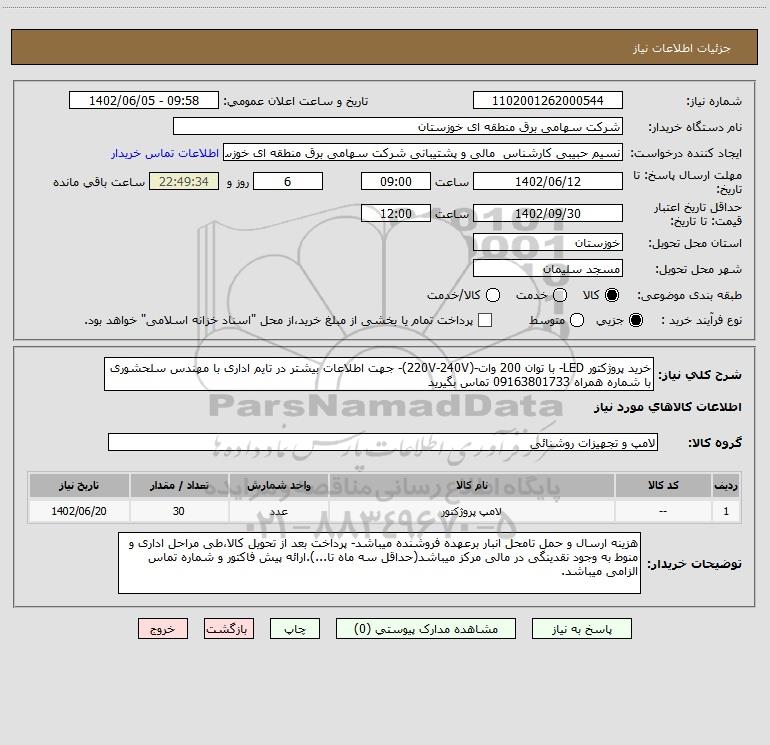Click پاسخ به نیاز button
Viewport: 770px width, 745px height.
[581, 629]
